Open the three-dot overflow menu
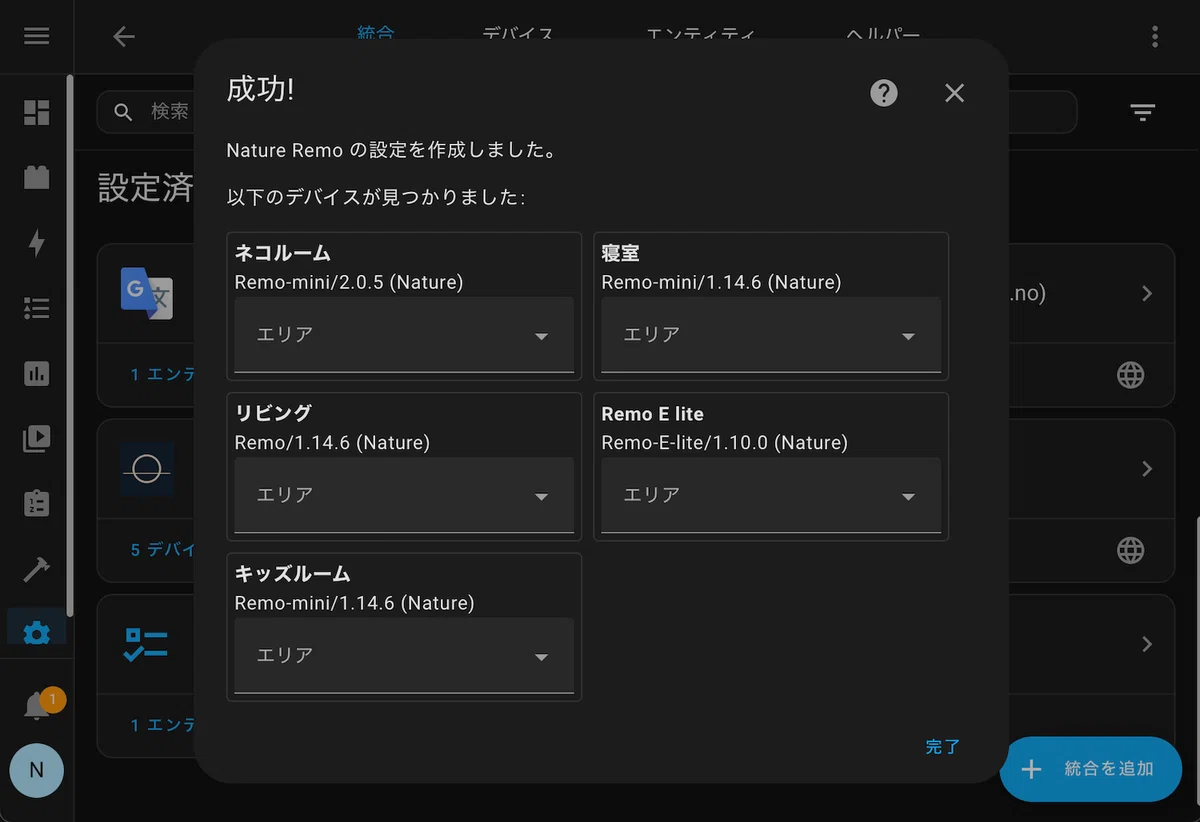This screenshot has width=1200, height=822. [1155, 37]
